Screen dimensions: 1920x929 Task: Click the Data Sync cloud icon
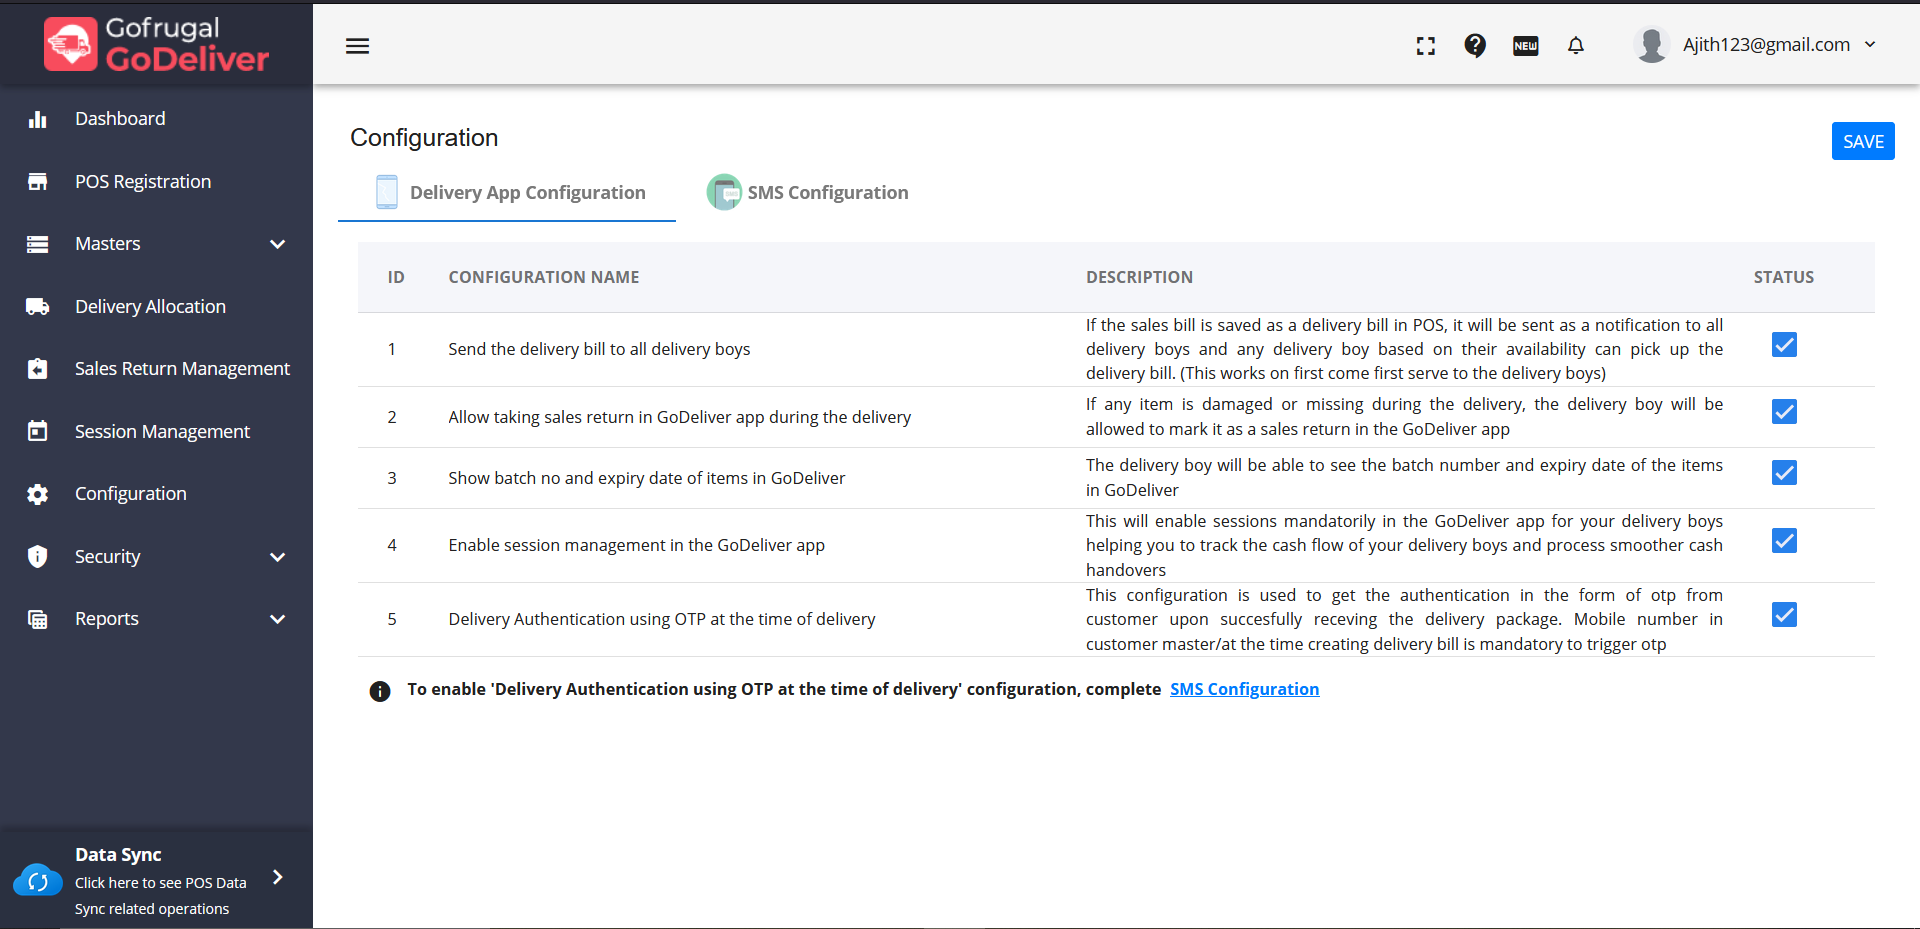point(38,881)
